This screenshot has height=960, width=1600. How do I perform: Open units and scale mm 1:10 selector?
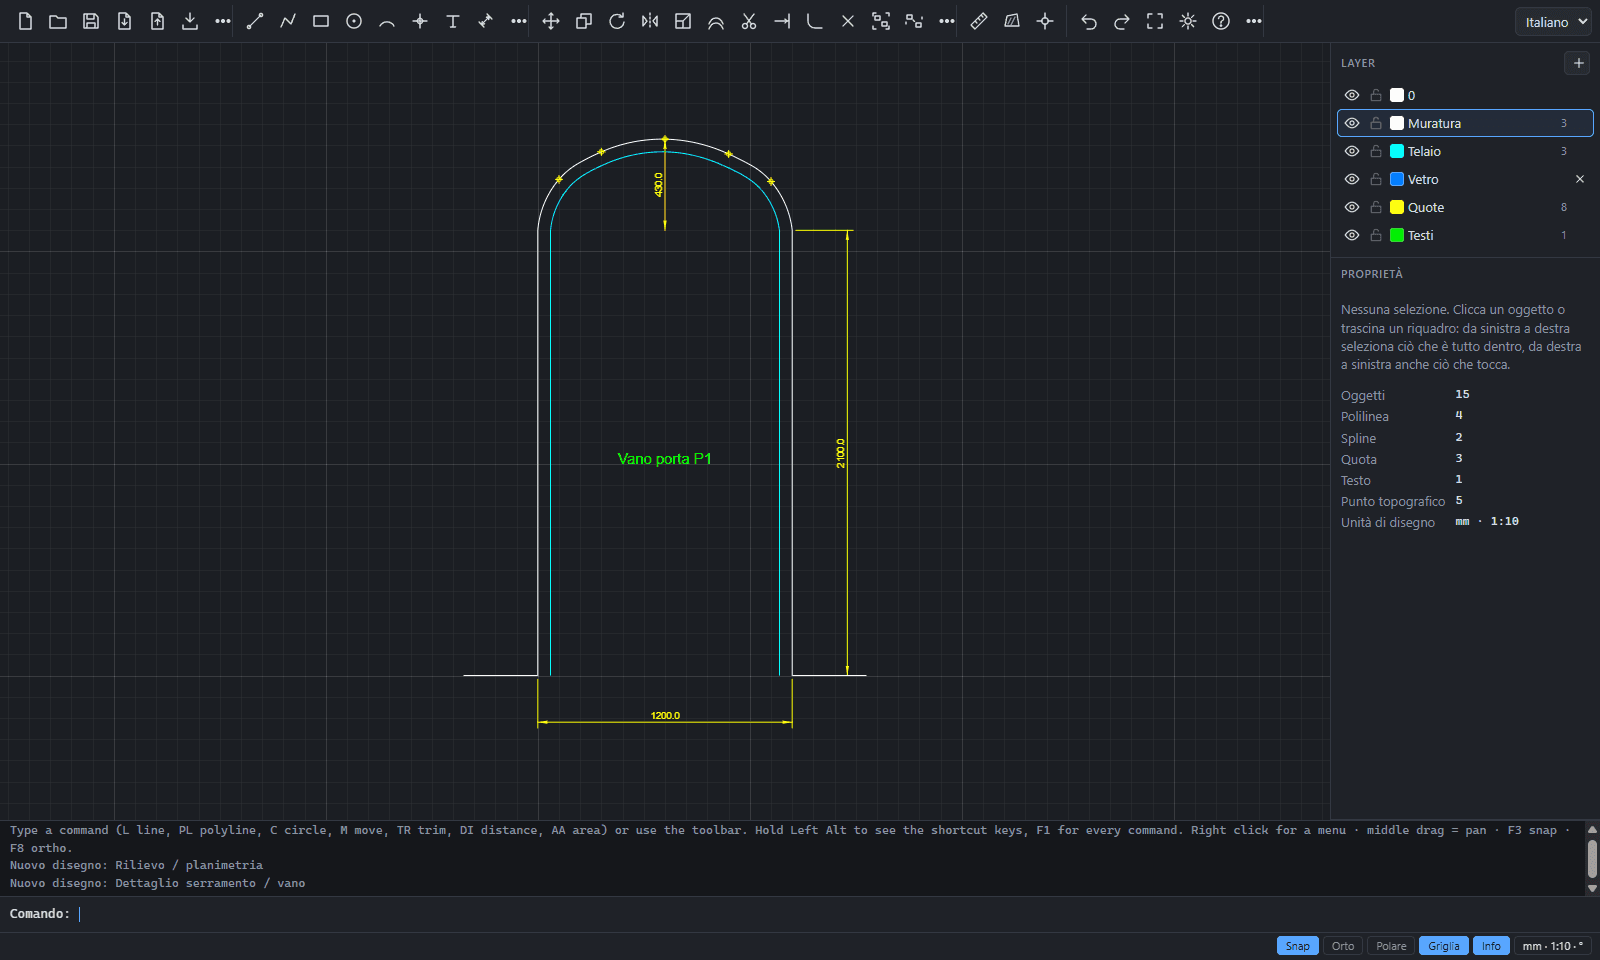tap(1552, 946)
